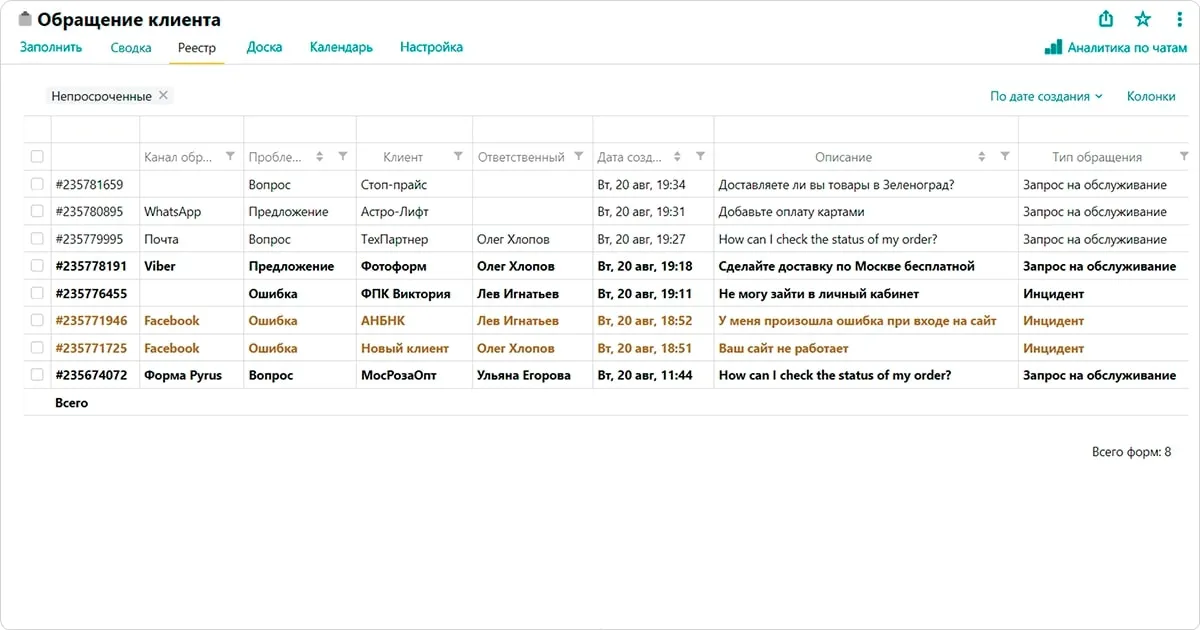Viewport: 1200px width, 630px height.
Task: Open the filter on the Клиент column
Action: (458, 156)
